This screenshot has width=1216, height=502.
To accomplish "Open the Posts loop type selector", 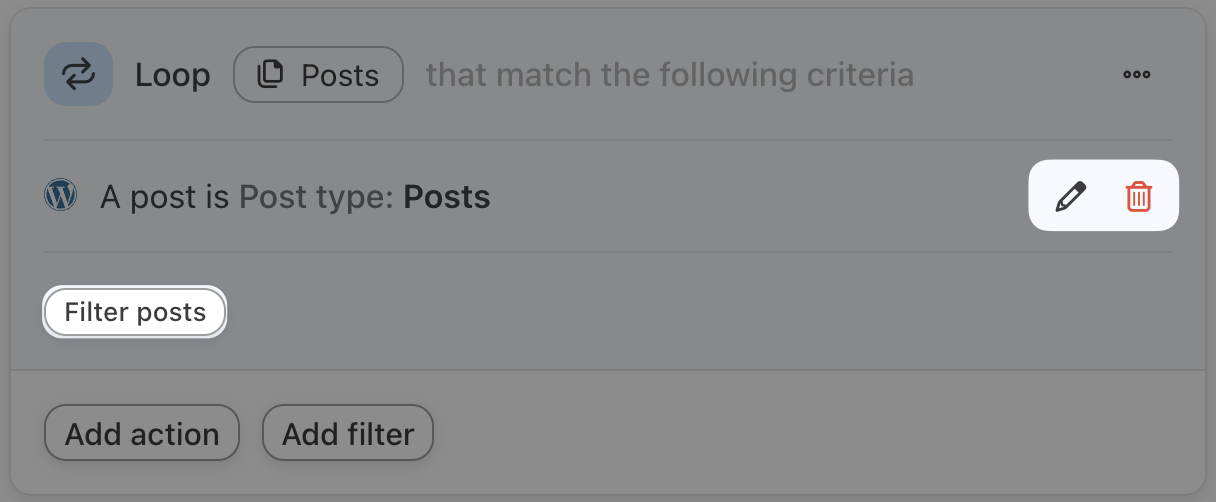I will click(318, 75).
